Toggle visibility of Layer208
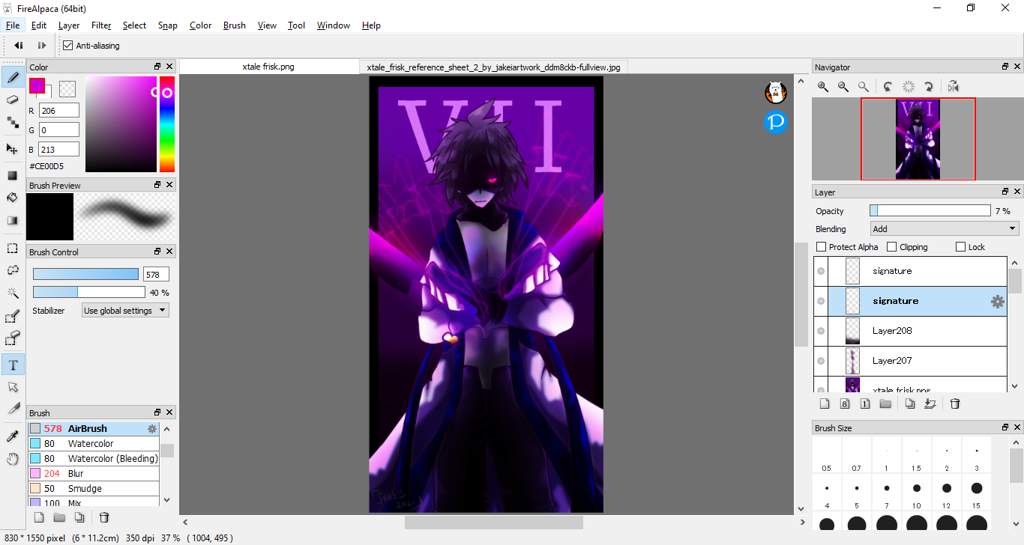Screen dimensions: 1024x545 click(x=821, y=331)
